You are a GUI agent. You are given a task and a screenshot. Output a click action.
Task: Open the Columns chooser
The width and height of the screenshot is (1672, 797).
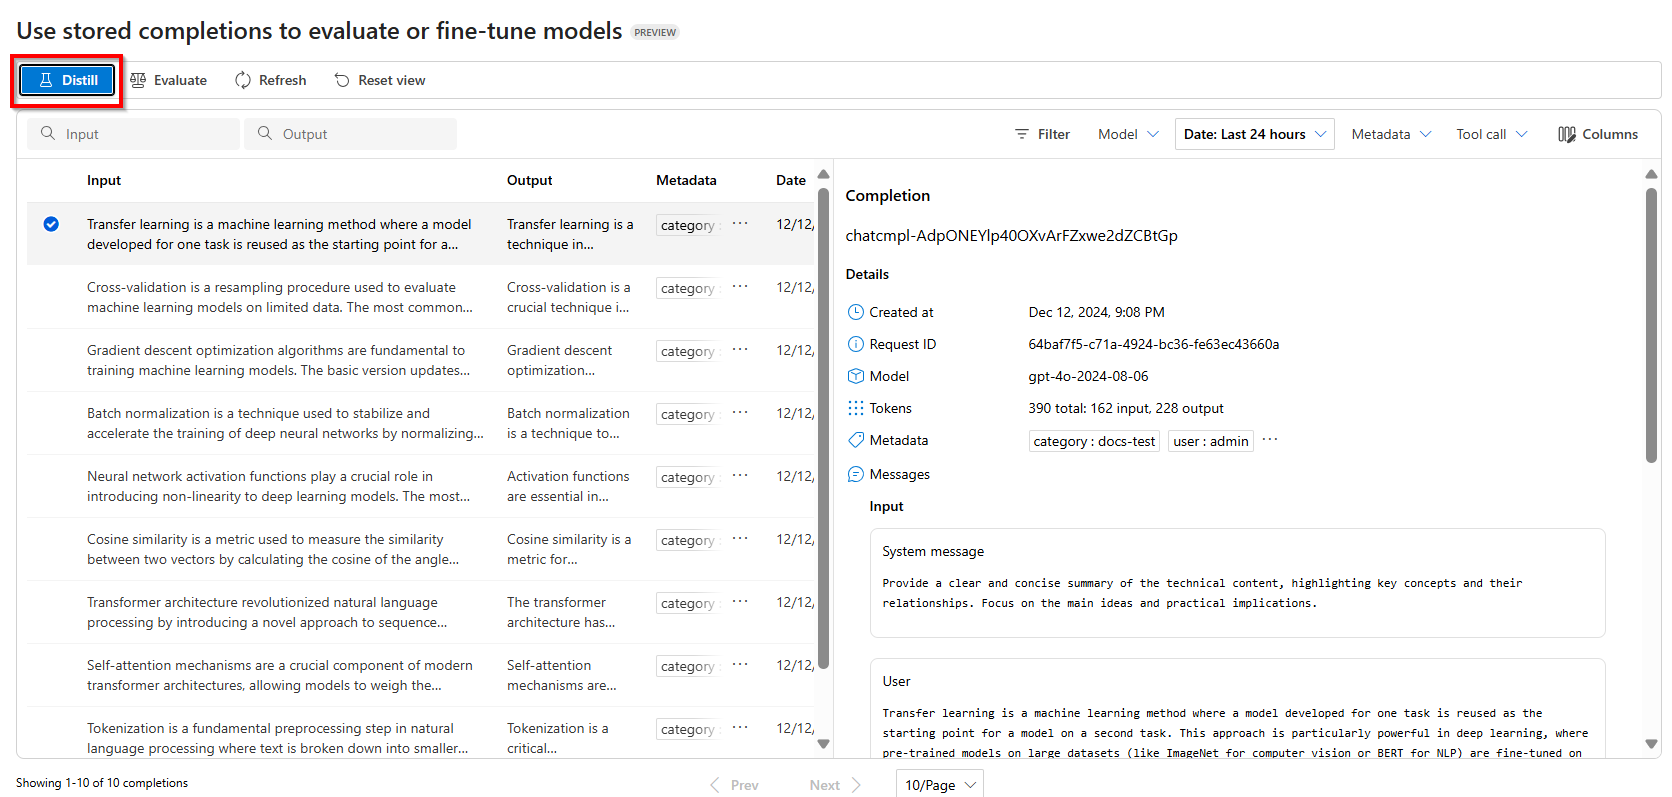[1597, 134]
